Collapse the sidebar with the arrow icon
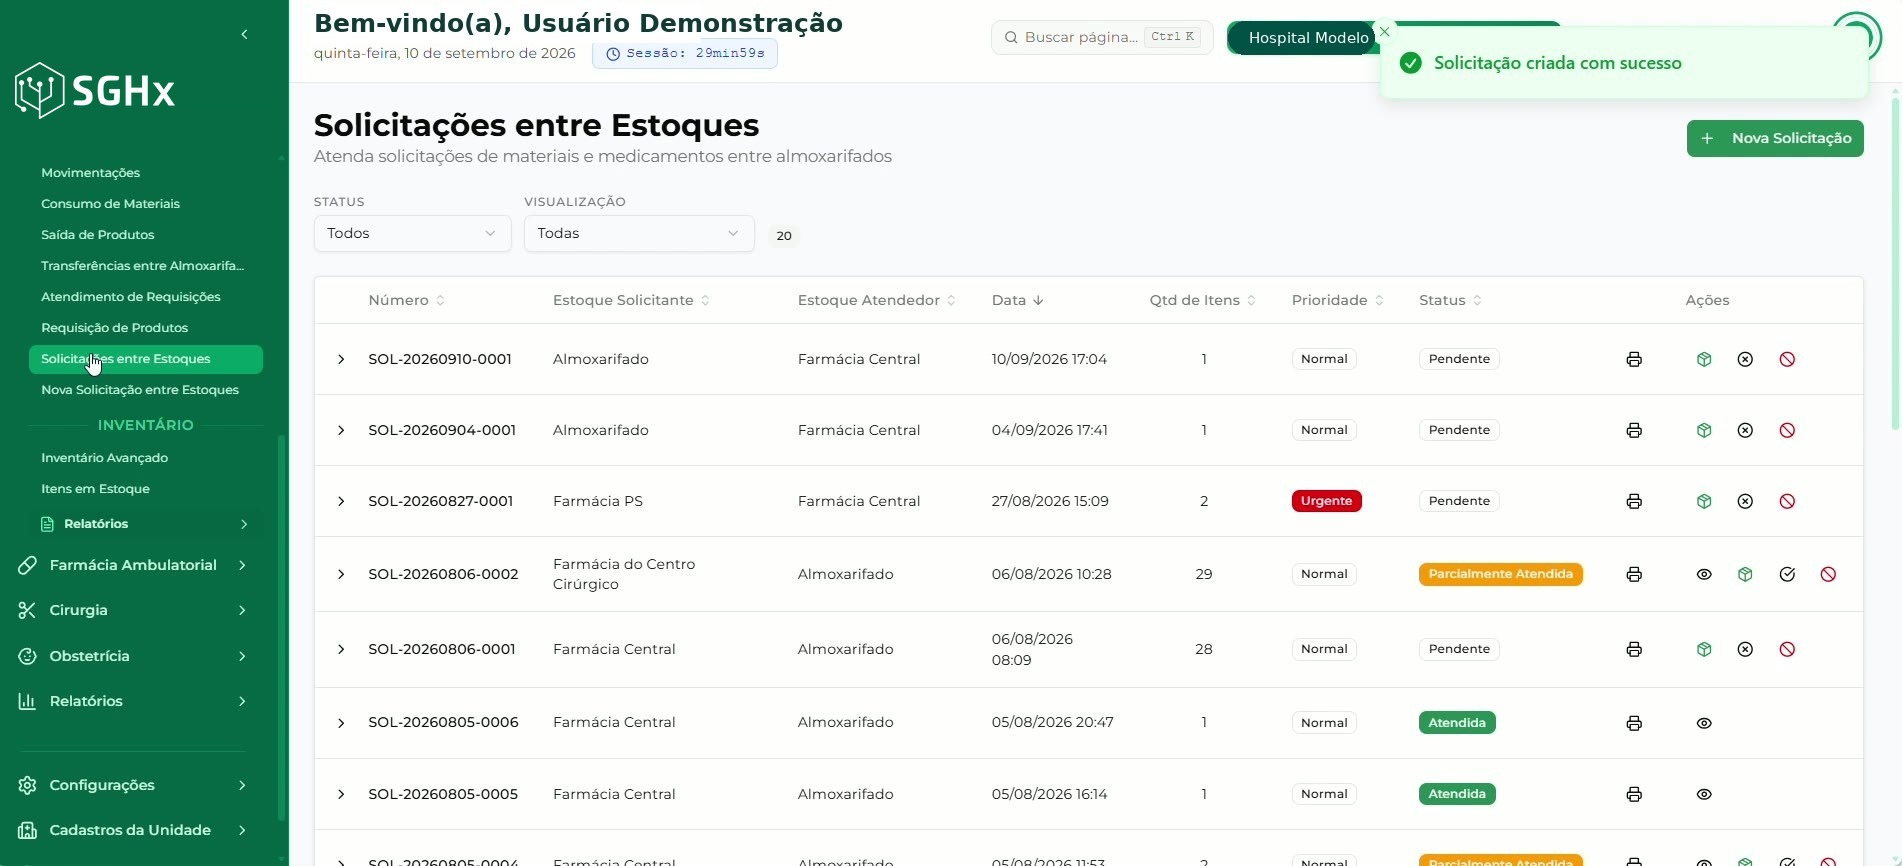 pyautogui.click(x=244, y=34)
